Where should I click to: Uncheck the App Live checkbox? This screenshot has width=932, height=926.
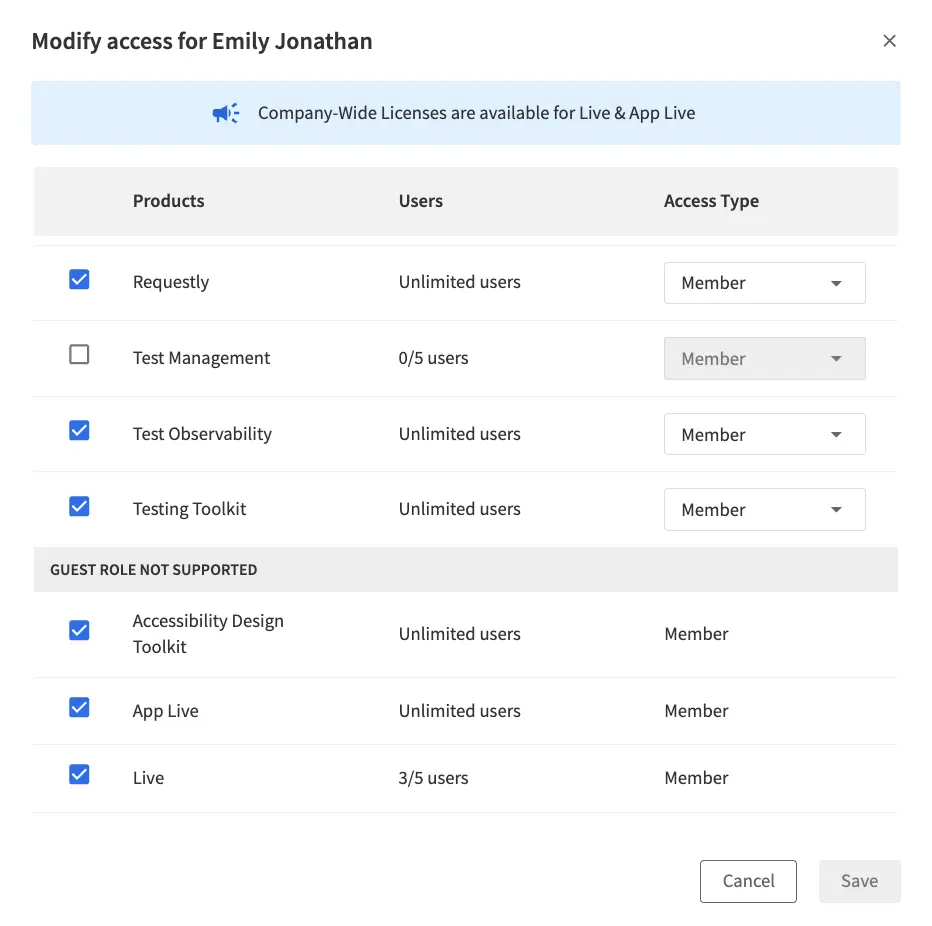click(79, 707)
